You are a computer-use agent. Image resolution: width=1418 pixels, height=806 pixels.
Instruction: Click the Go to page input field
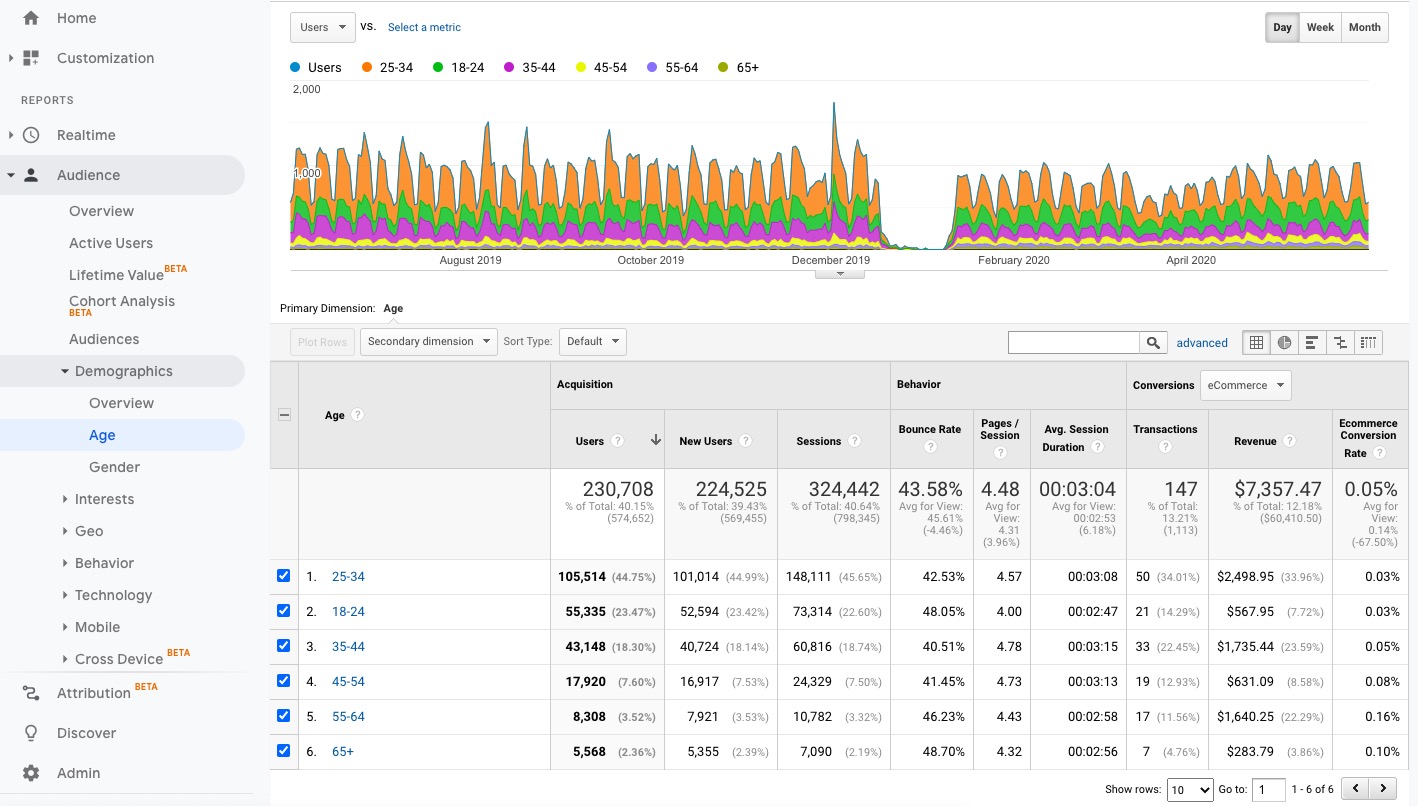click(1268, 789)
